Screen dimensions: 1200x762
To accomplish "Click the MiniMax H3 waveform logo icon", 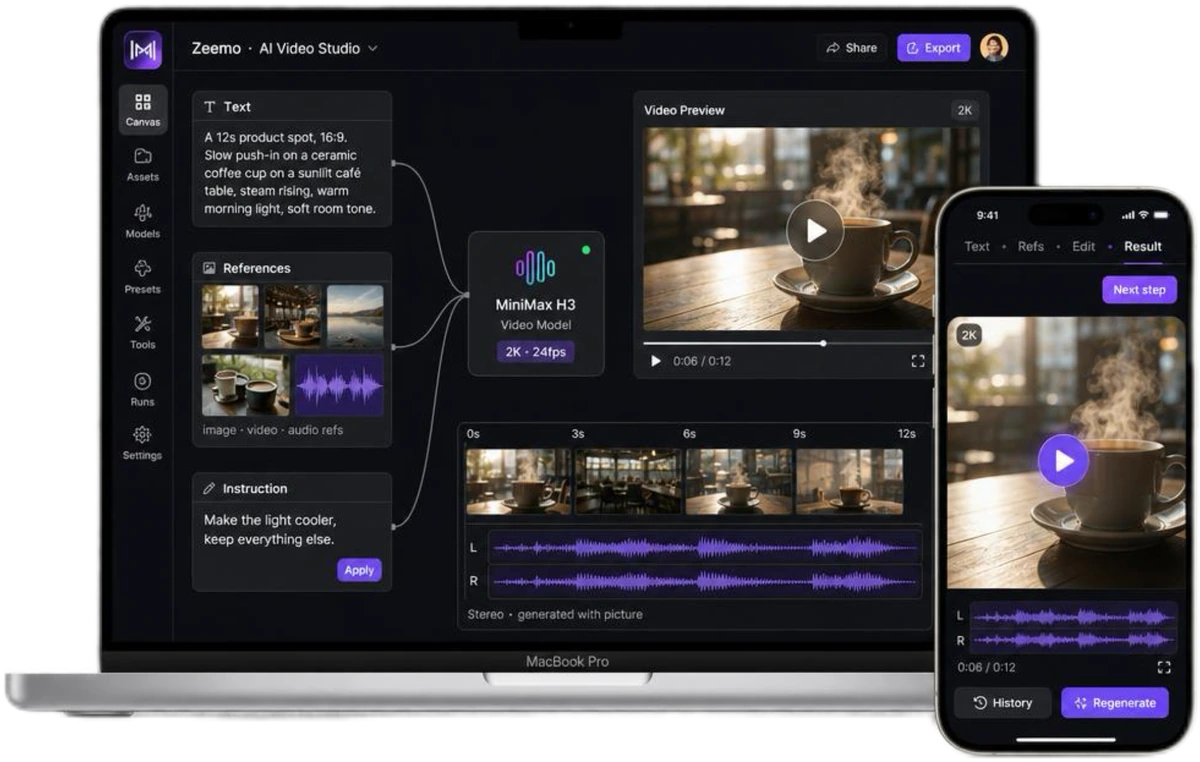I will coord(535,267).
